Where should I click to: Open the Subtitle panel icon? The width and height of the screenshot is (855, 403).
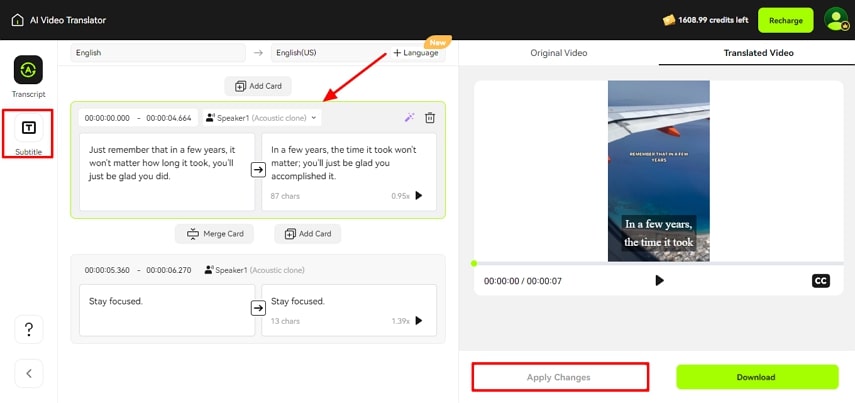click(x=28, y=128)
